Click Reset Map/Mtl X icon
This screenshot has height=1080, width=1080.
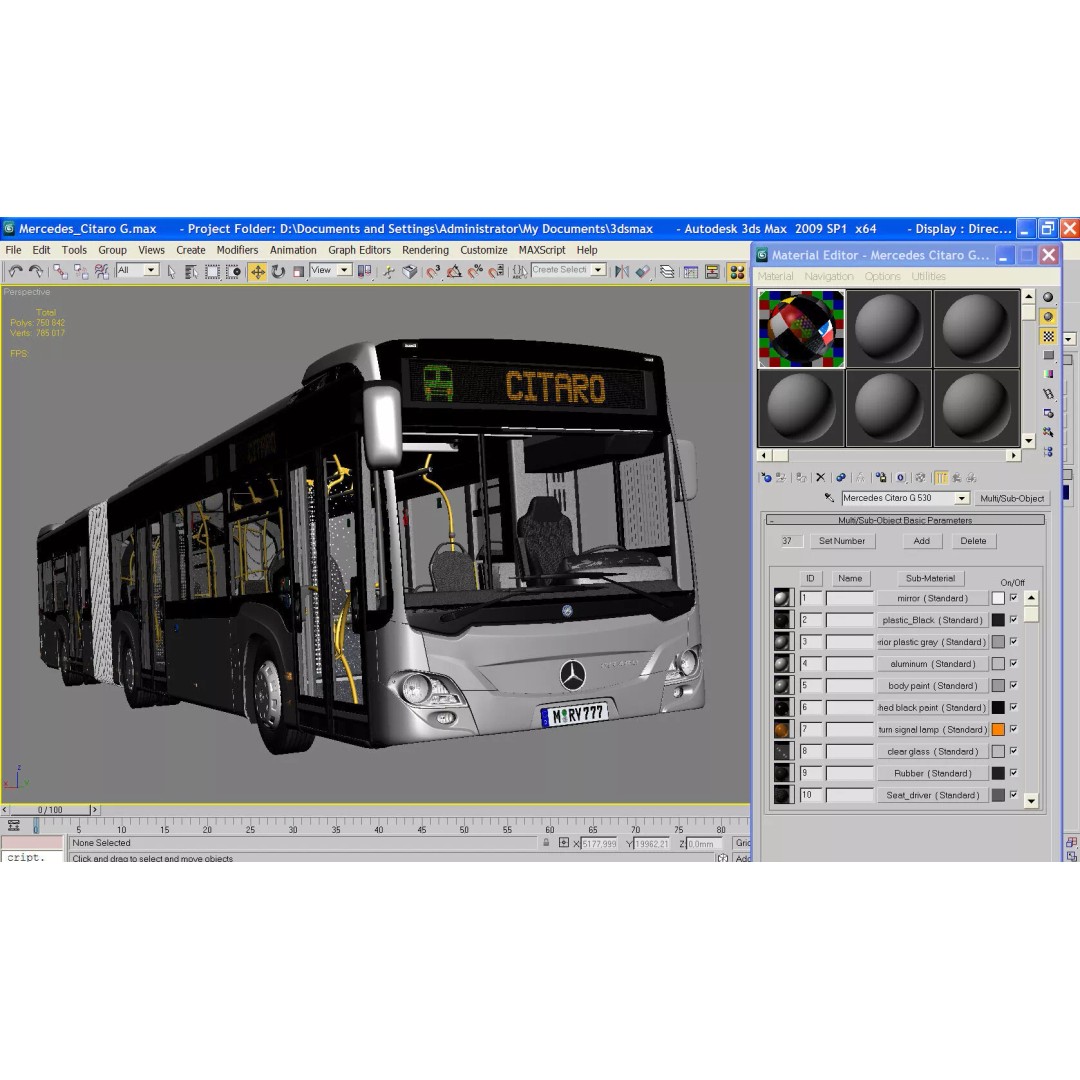(821, 477)
